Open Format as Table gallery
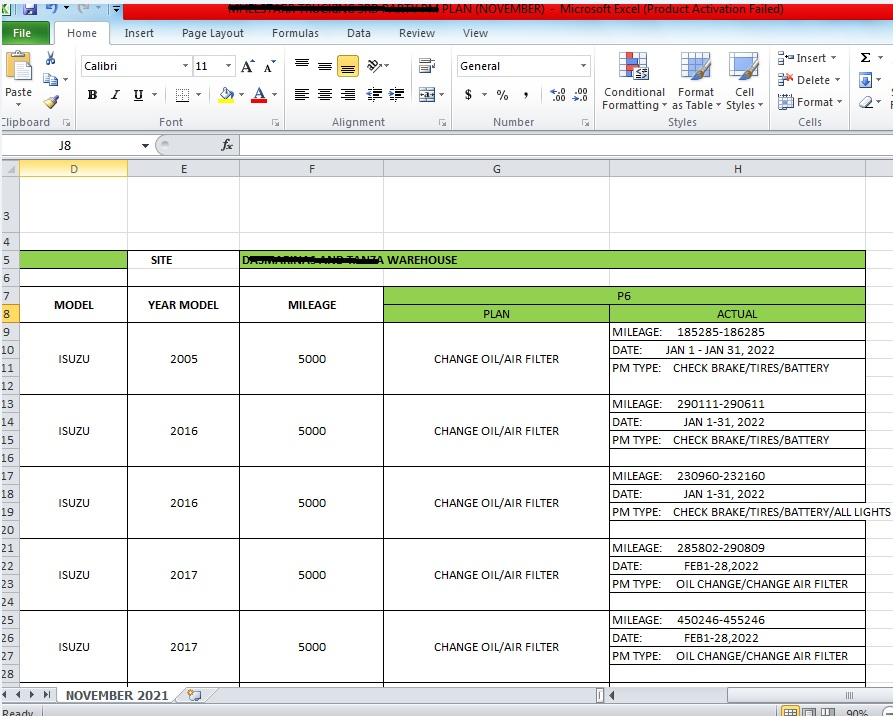The width and height of the screenshot is (893, 716). (x=696, y=81)
